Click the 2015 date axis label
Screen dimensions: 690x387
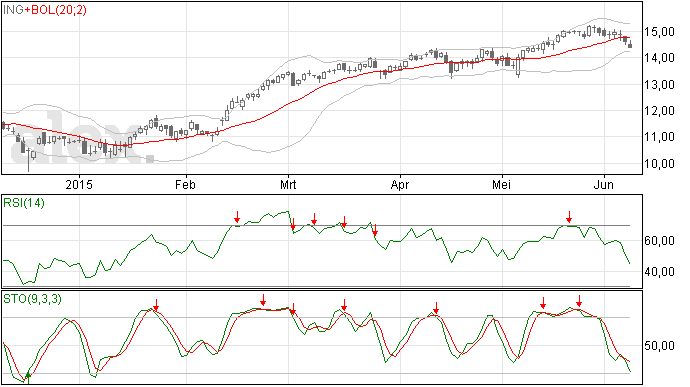point(79,184)
